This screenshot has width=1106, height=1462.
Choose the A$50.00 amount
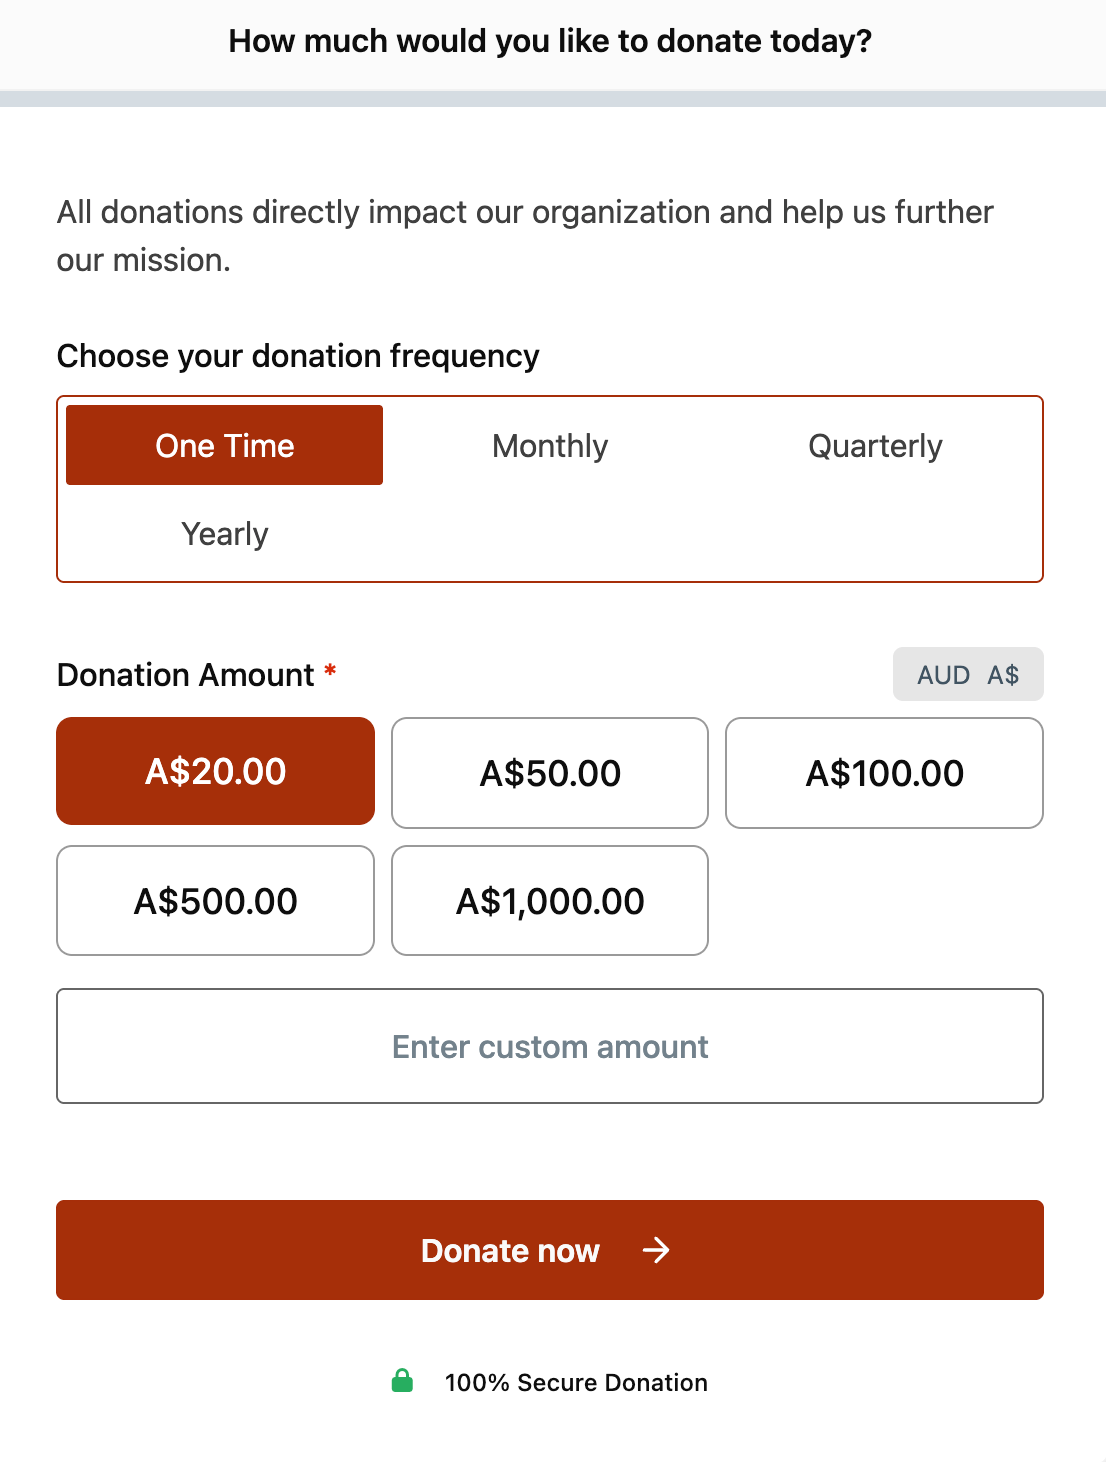click(x=550, y=773)
